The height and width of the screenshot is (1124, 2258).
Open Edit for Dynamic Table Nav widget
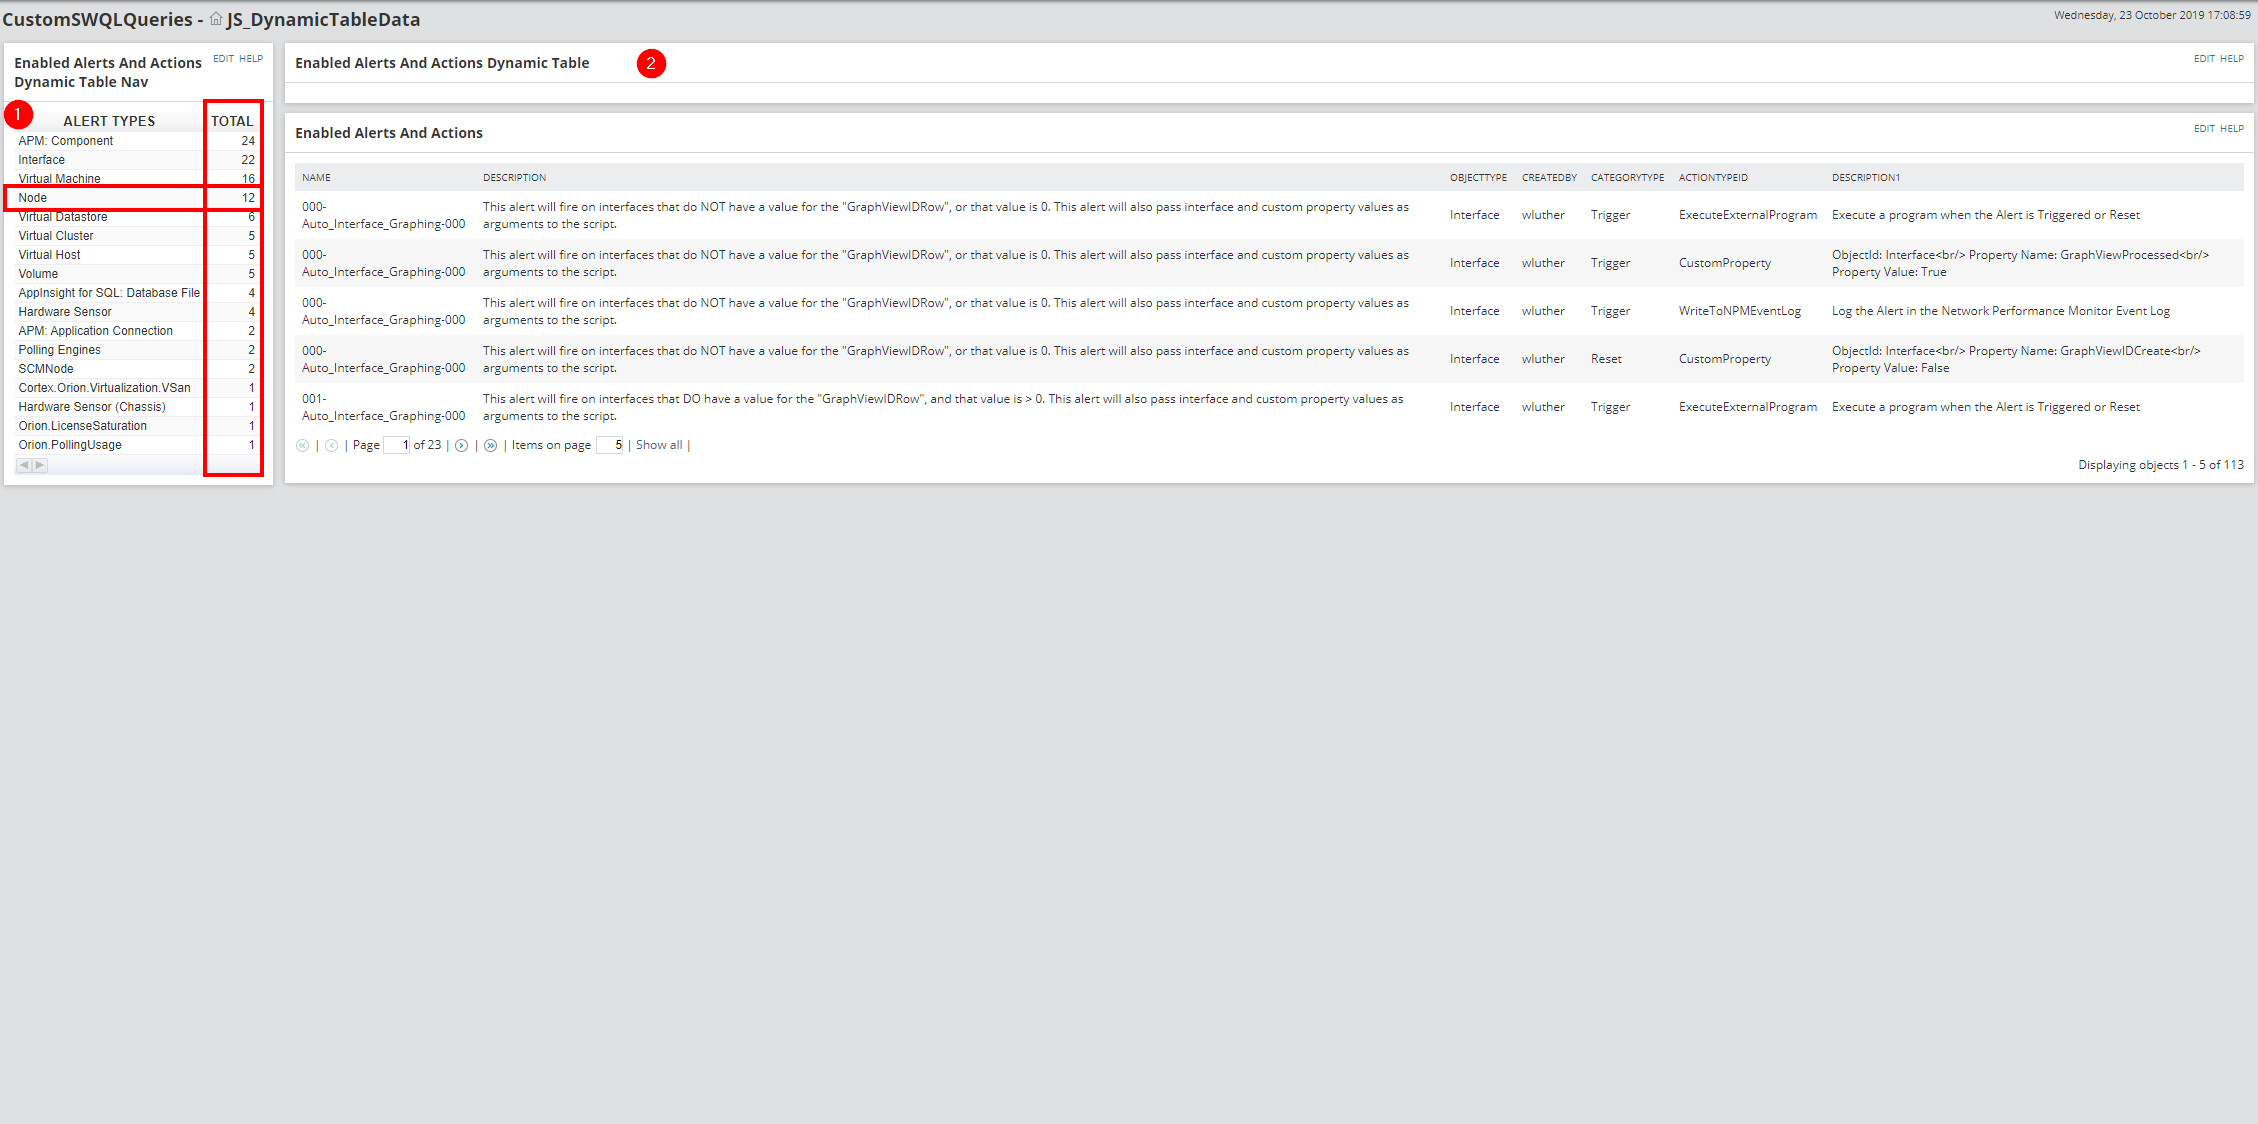click(x=223, y=59)
